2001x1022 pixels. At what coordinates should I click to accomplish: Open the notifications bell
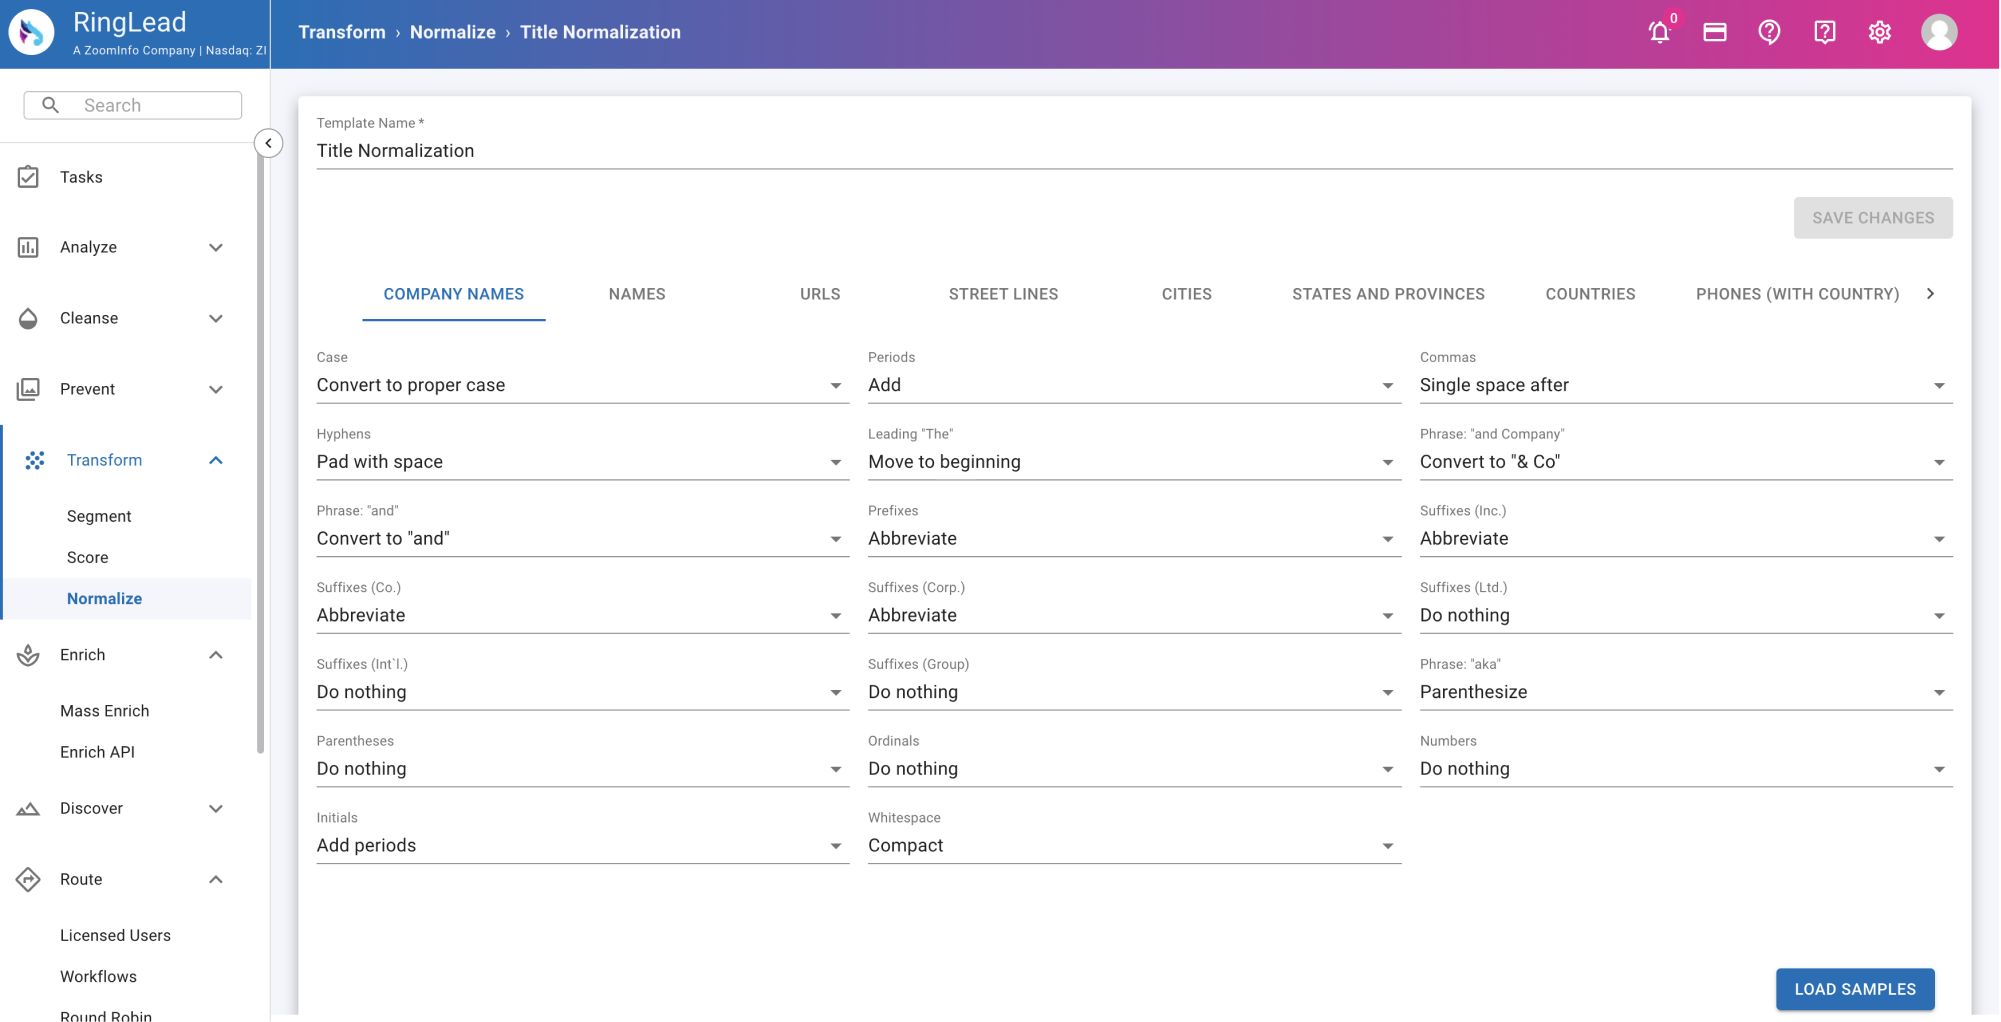(x=1660, y=32)
